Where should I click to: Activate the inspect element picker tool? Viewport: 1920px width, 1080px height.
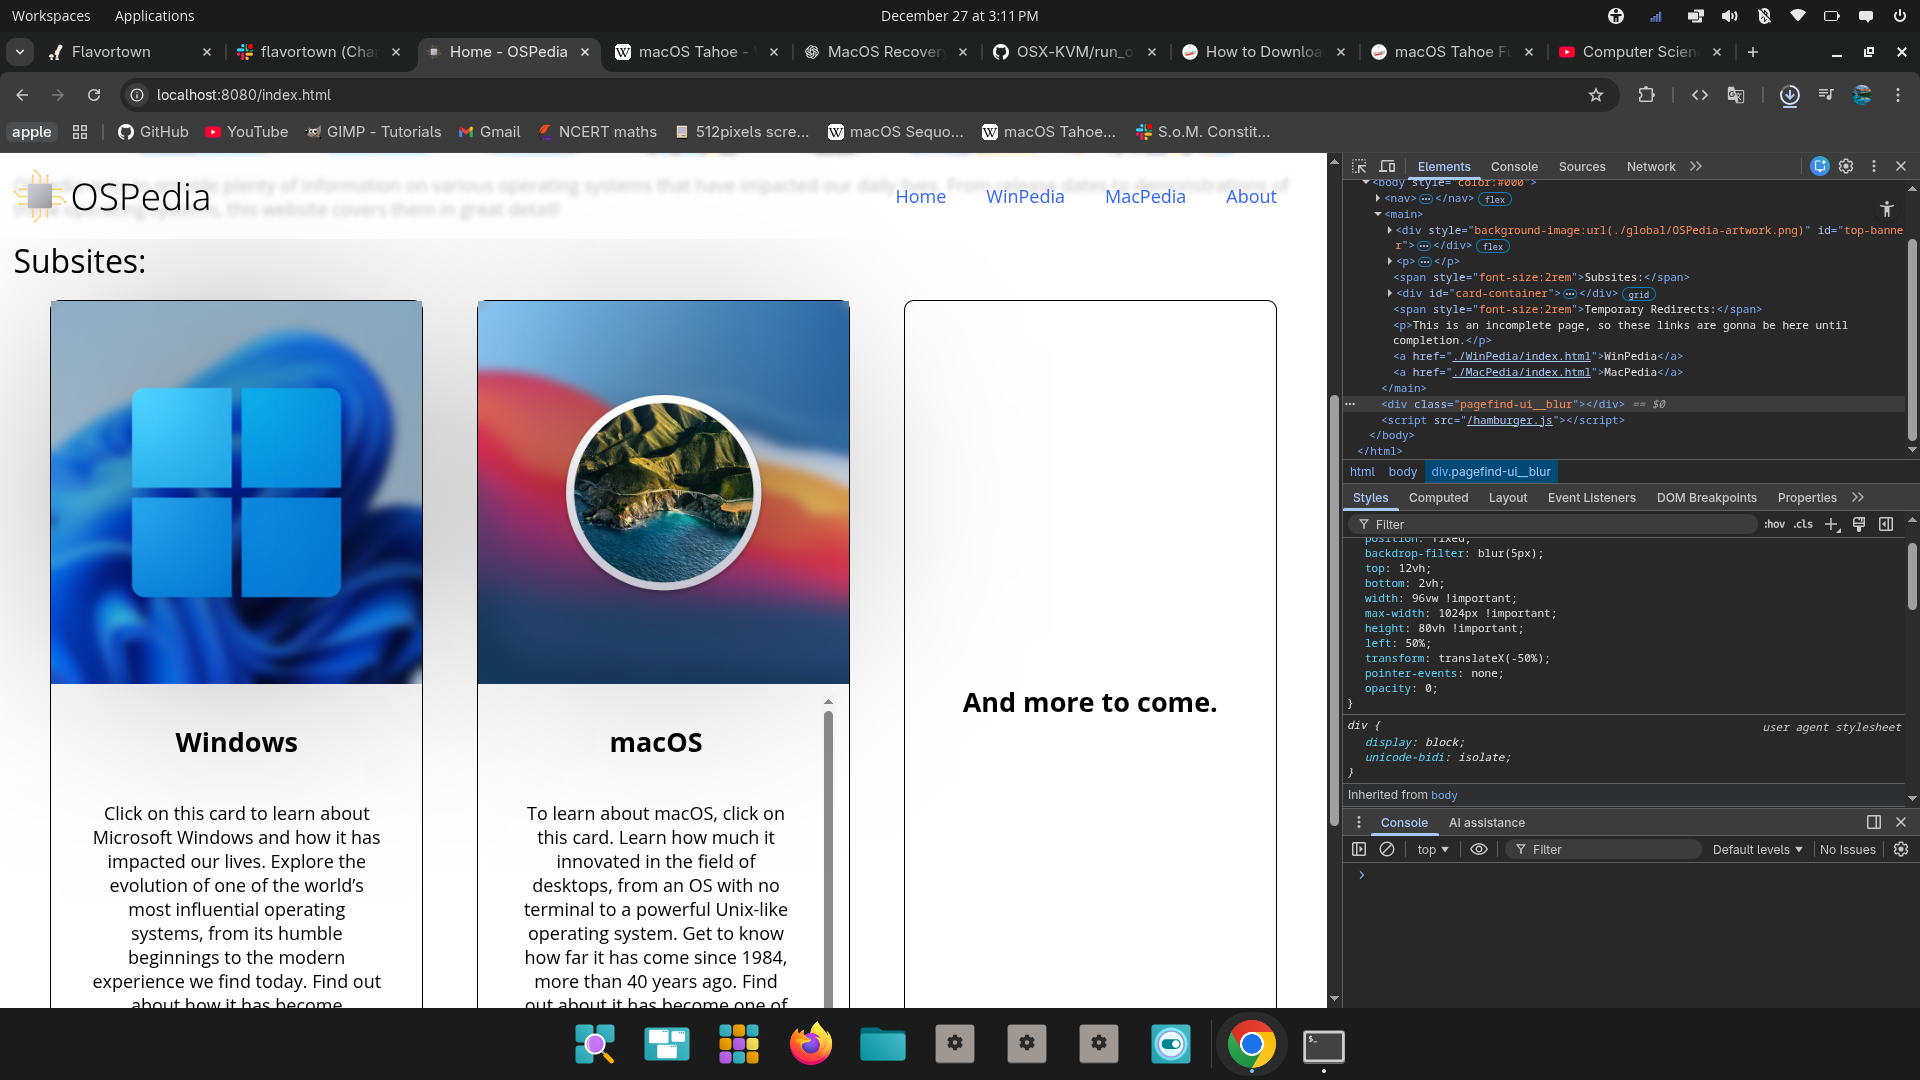[1359, 167]
